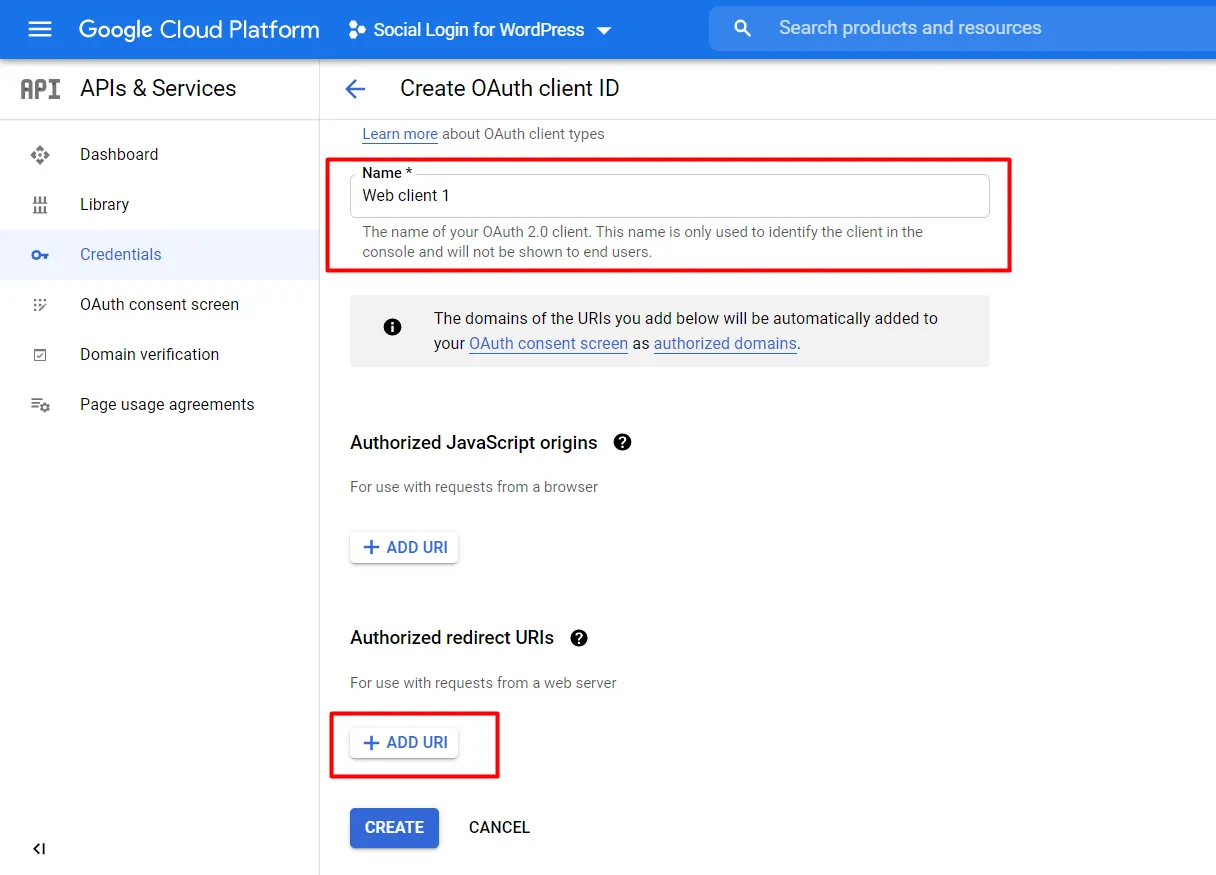
Task: Click the Name field containing Web client 1
Action: pos(670,196)
